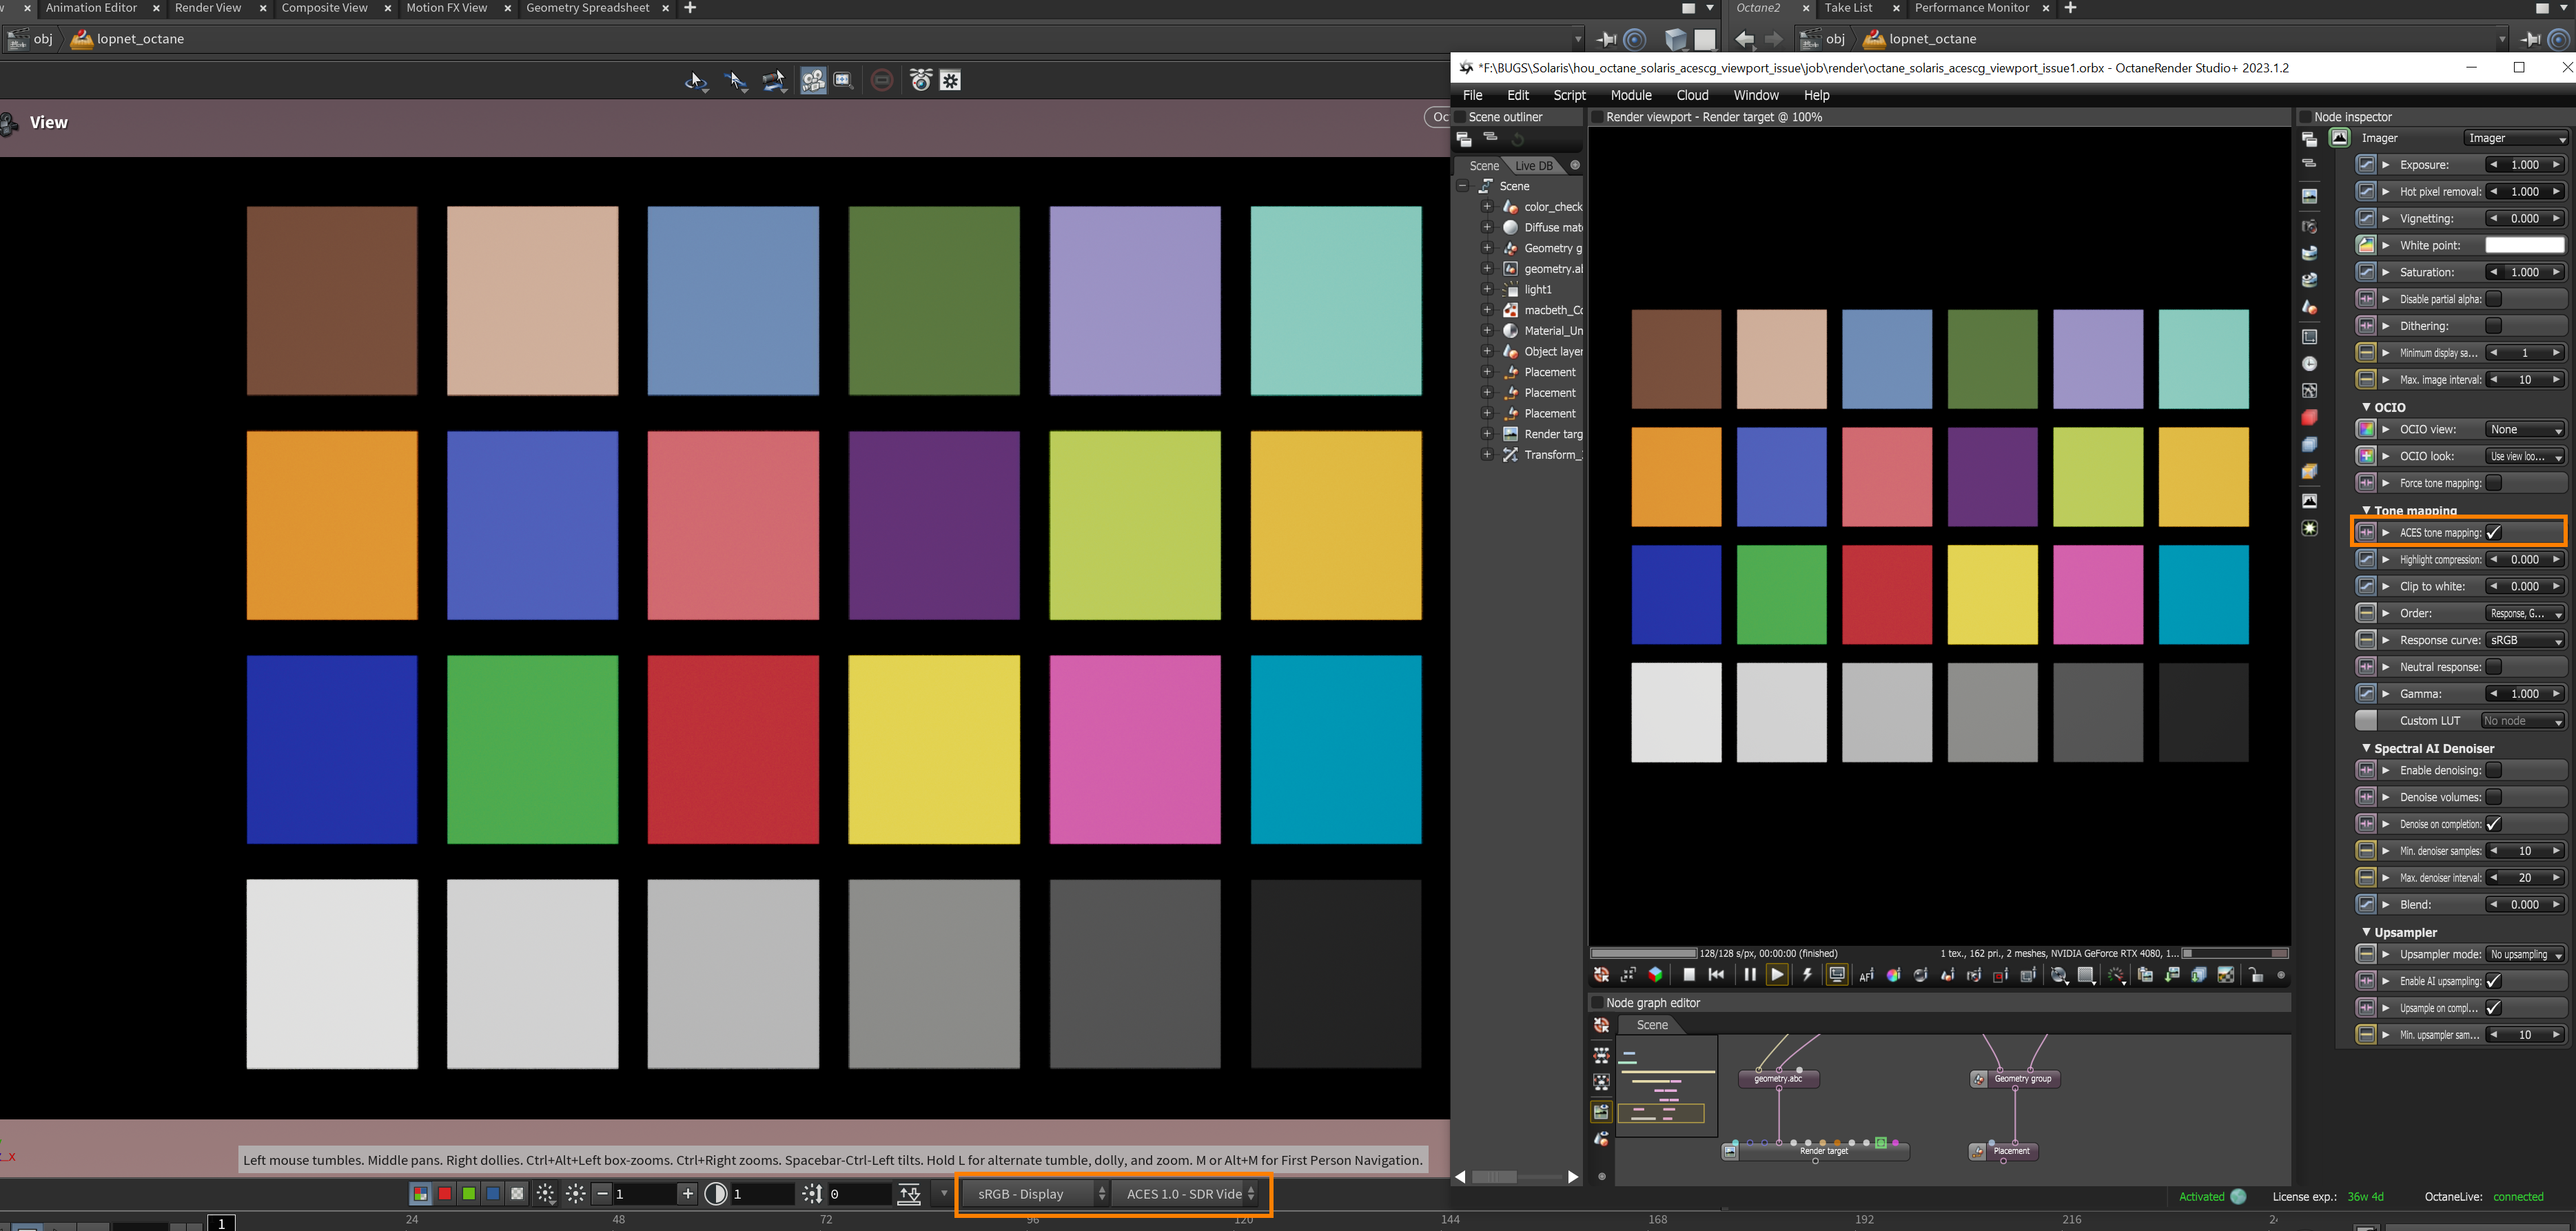The height and width of the screenshot is (1231, 2576).
Task: Open the File menu in OctaneRender
Action: (x=1473, y=95)
